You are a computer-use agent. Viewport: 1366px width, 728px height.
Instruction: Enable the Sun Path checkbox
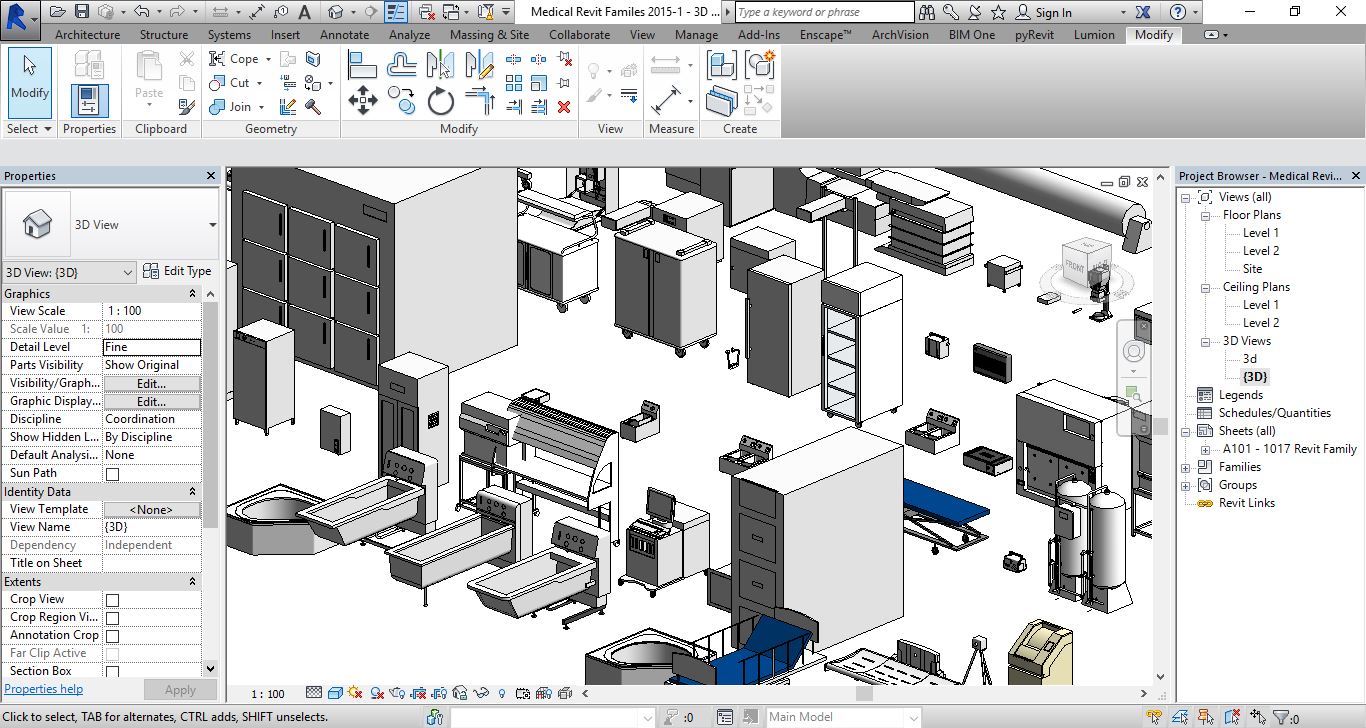(112, 474)
